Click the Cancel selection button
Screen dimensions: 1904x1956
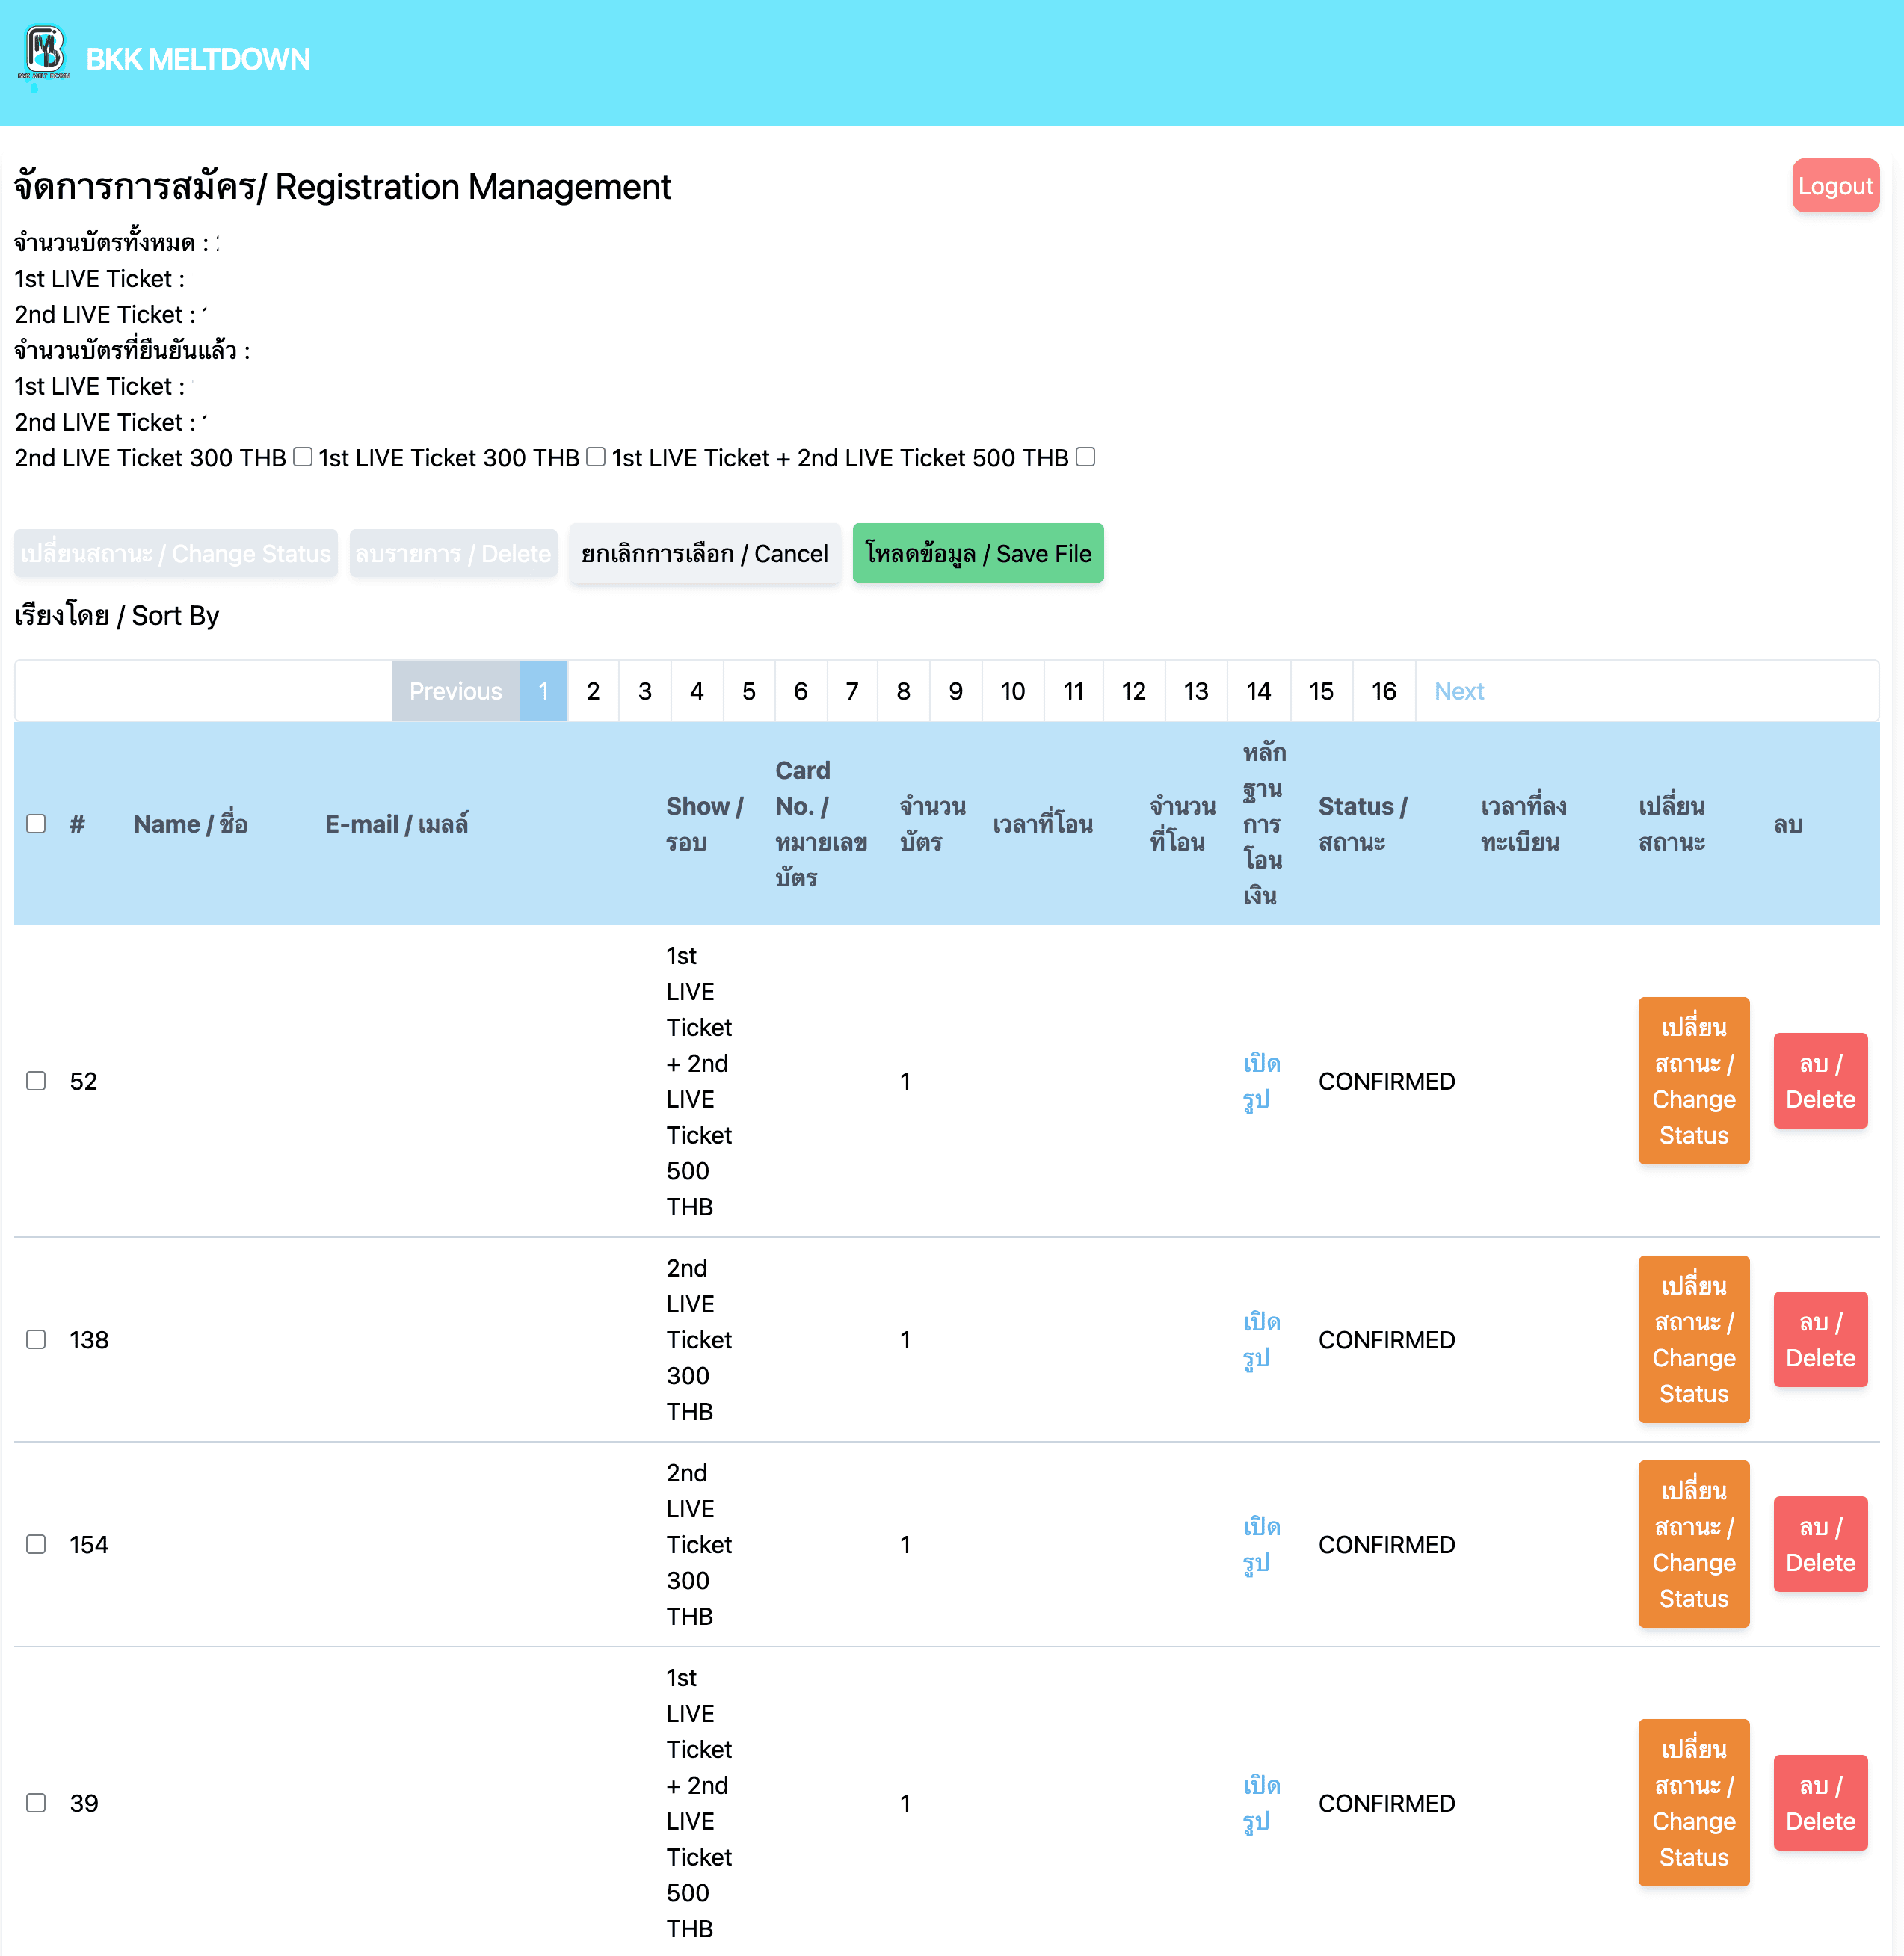tap(705, 553)
